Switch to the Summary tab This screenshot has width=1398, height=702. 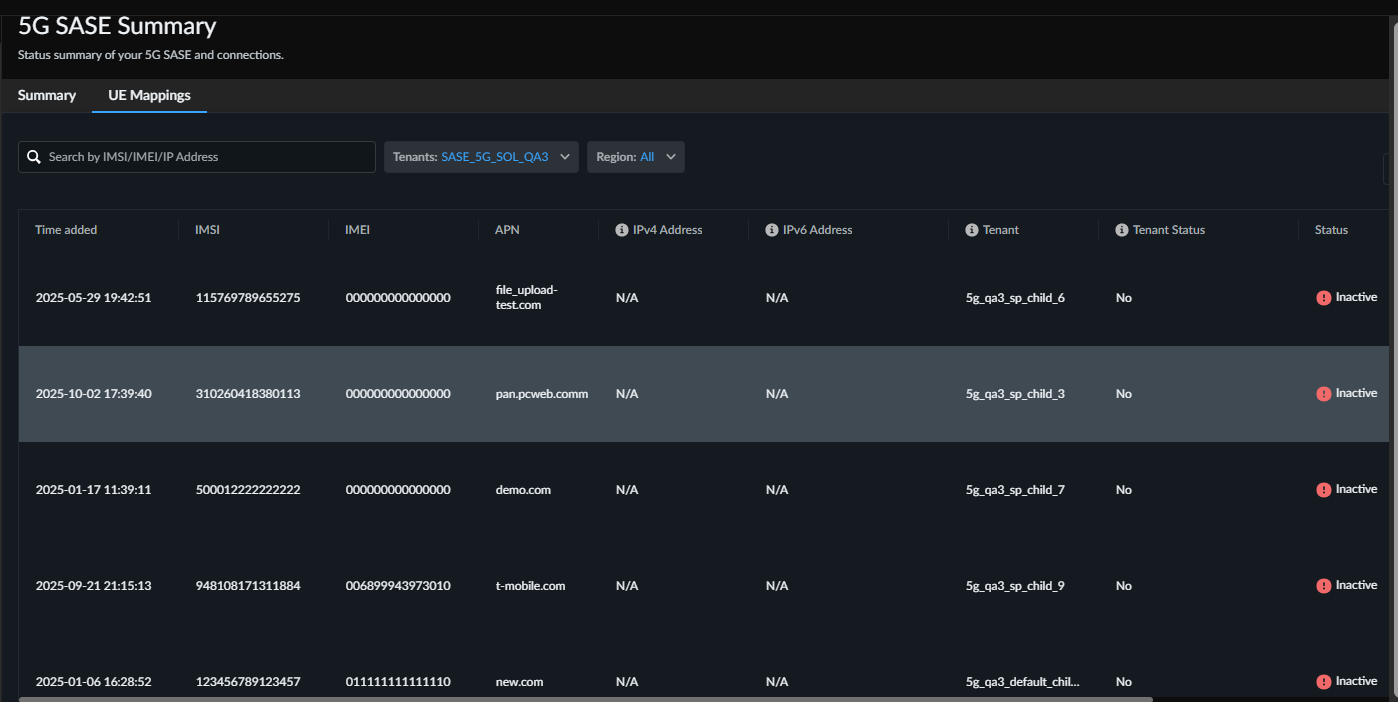click(47, 96)
